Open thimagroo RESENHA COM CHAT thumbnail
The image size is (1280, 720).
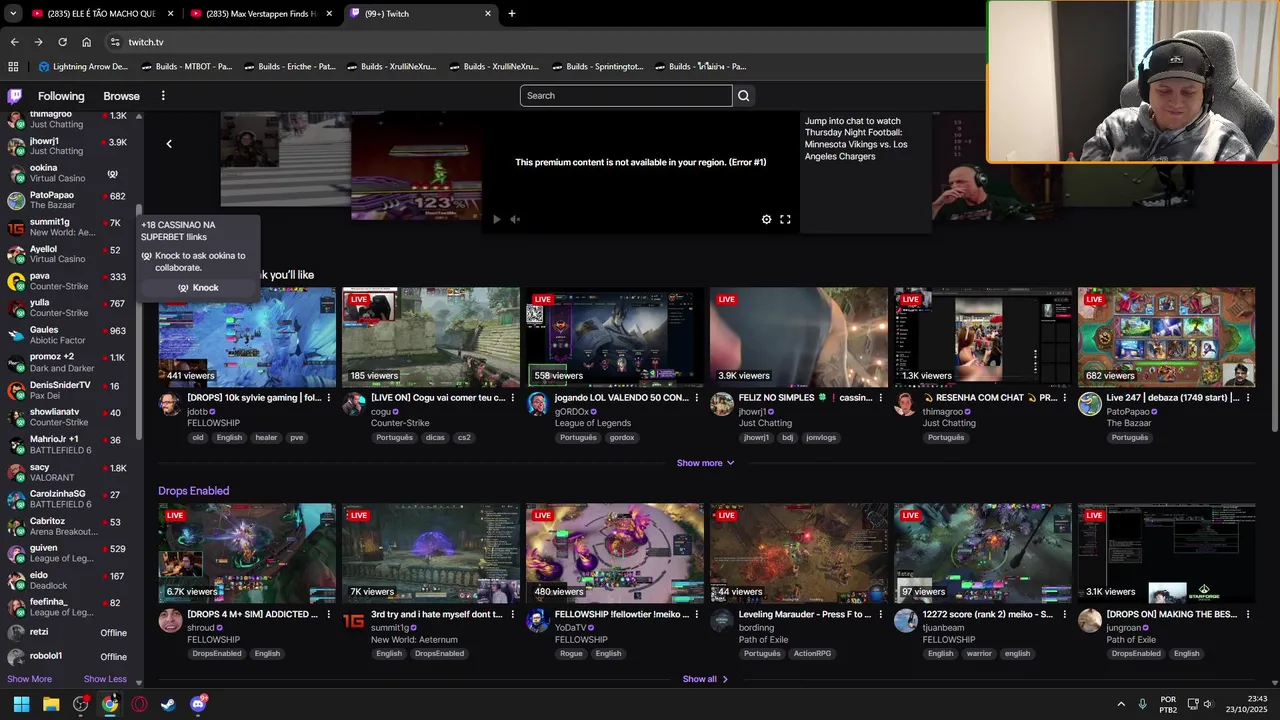point(982,337)
